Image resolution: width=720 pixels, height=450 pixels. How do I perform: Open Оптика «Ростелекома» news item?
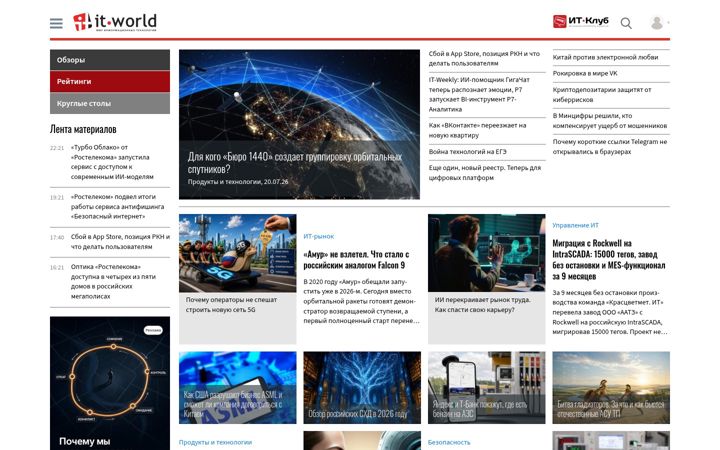coord(113,281)
